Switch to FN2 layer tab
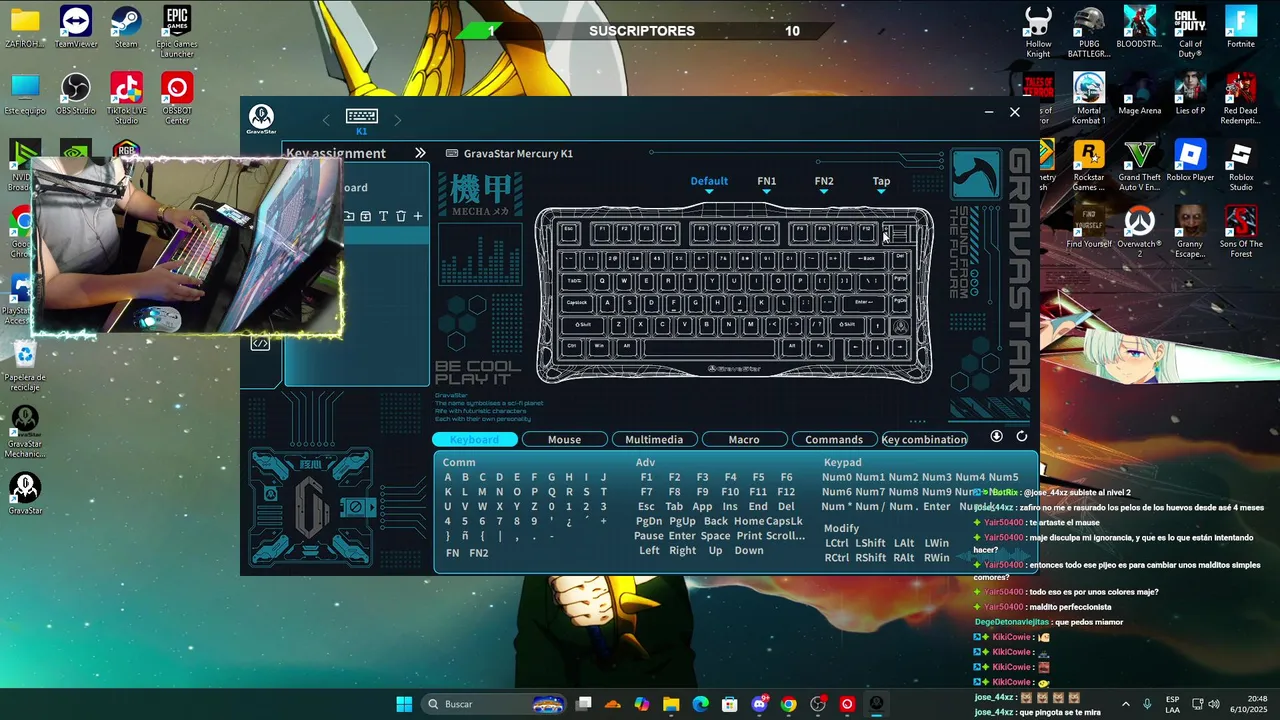The image size is (1280, 720). point(824,181)
